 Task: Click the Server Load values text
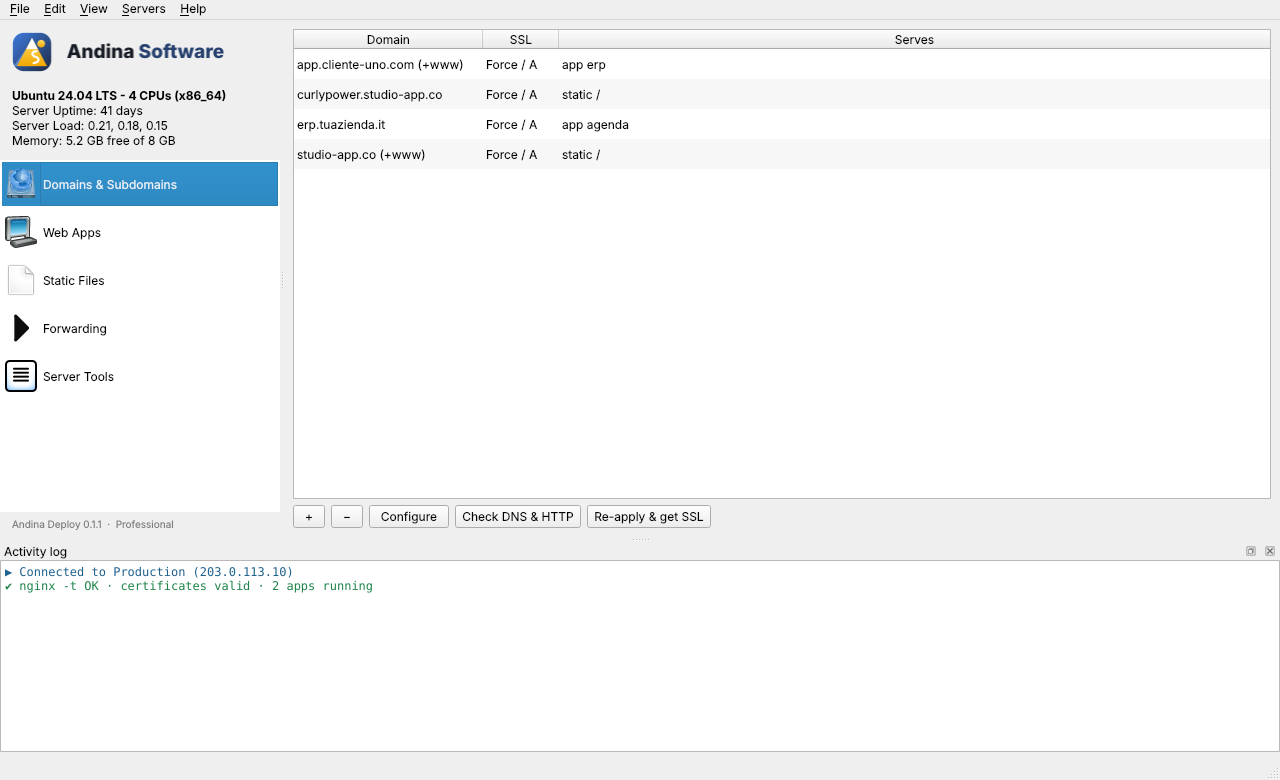pos(90,126)
